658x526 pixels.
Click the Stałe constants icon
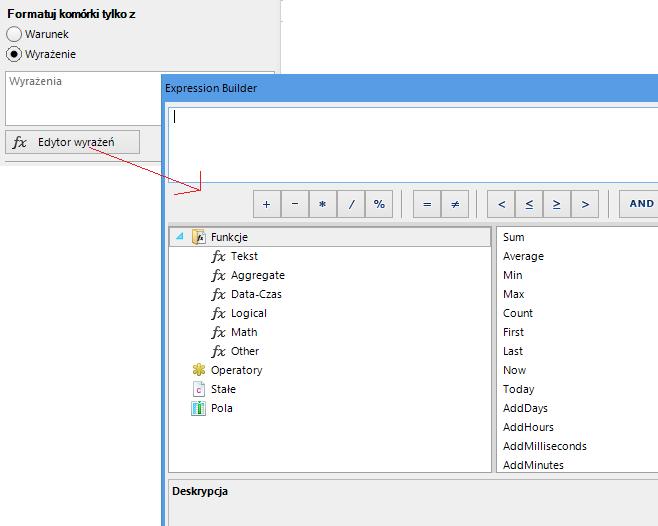[x=198, y=389]
